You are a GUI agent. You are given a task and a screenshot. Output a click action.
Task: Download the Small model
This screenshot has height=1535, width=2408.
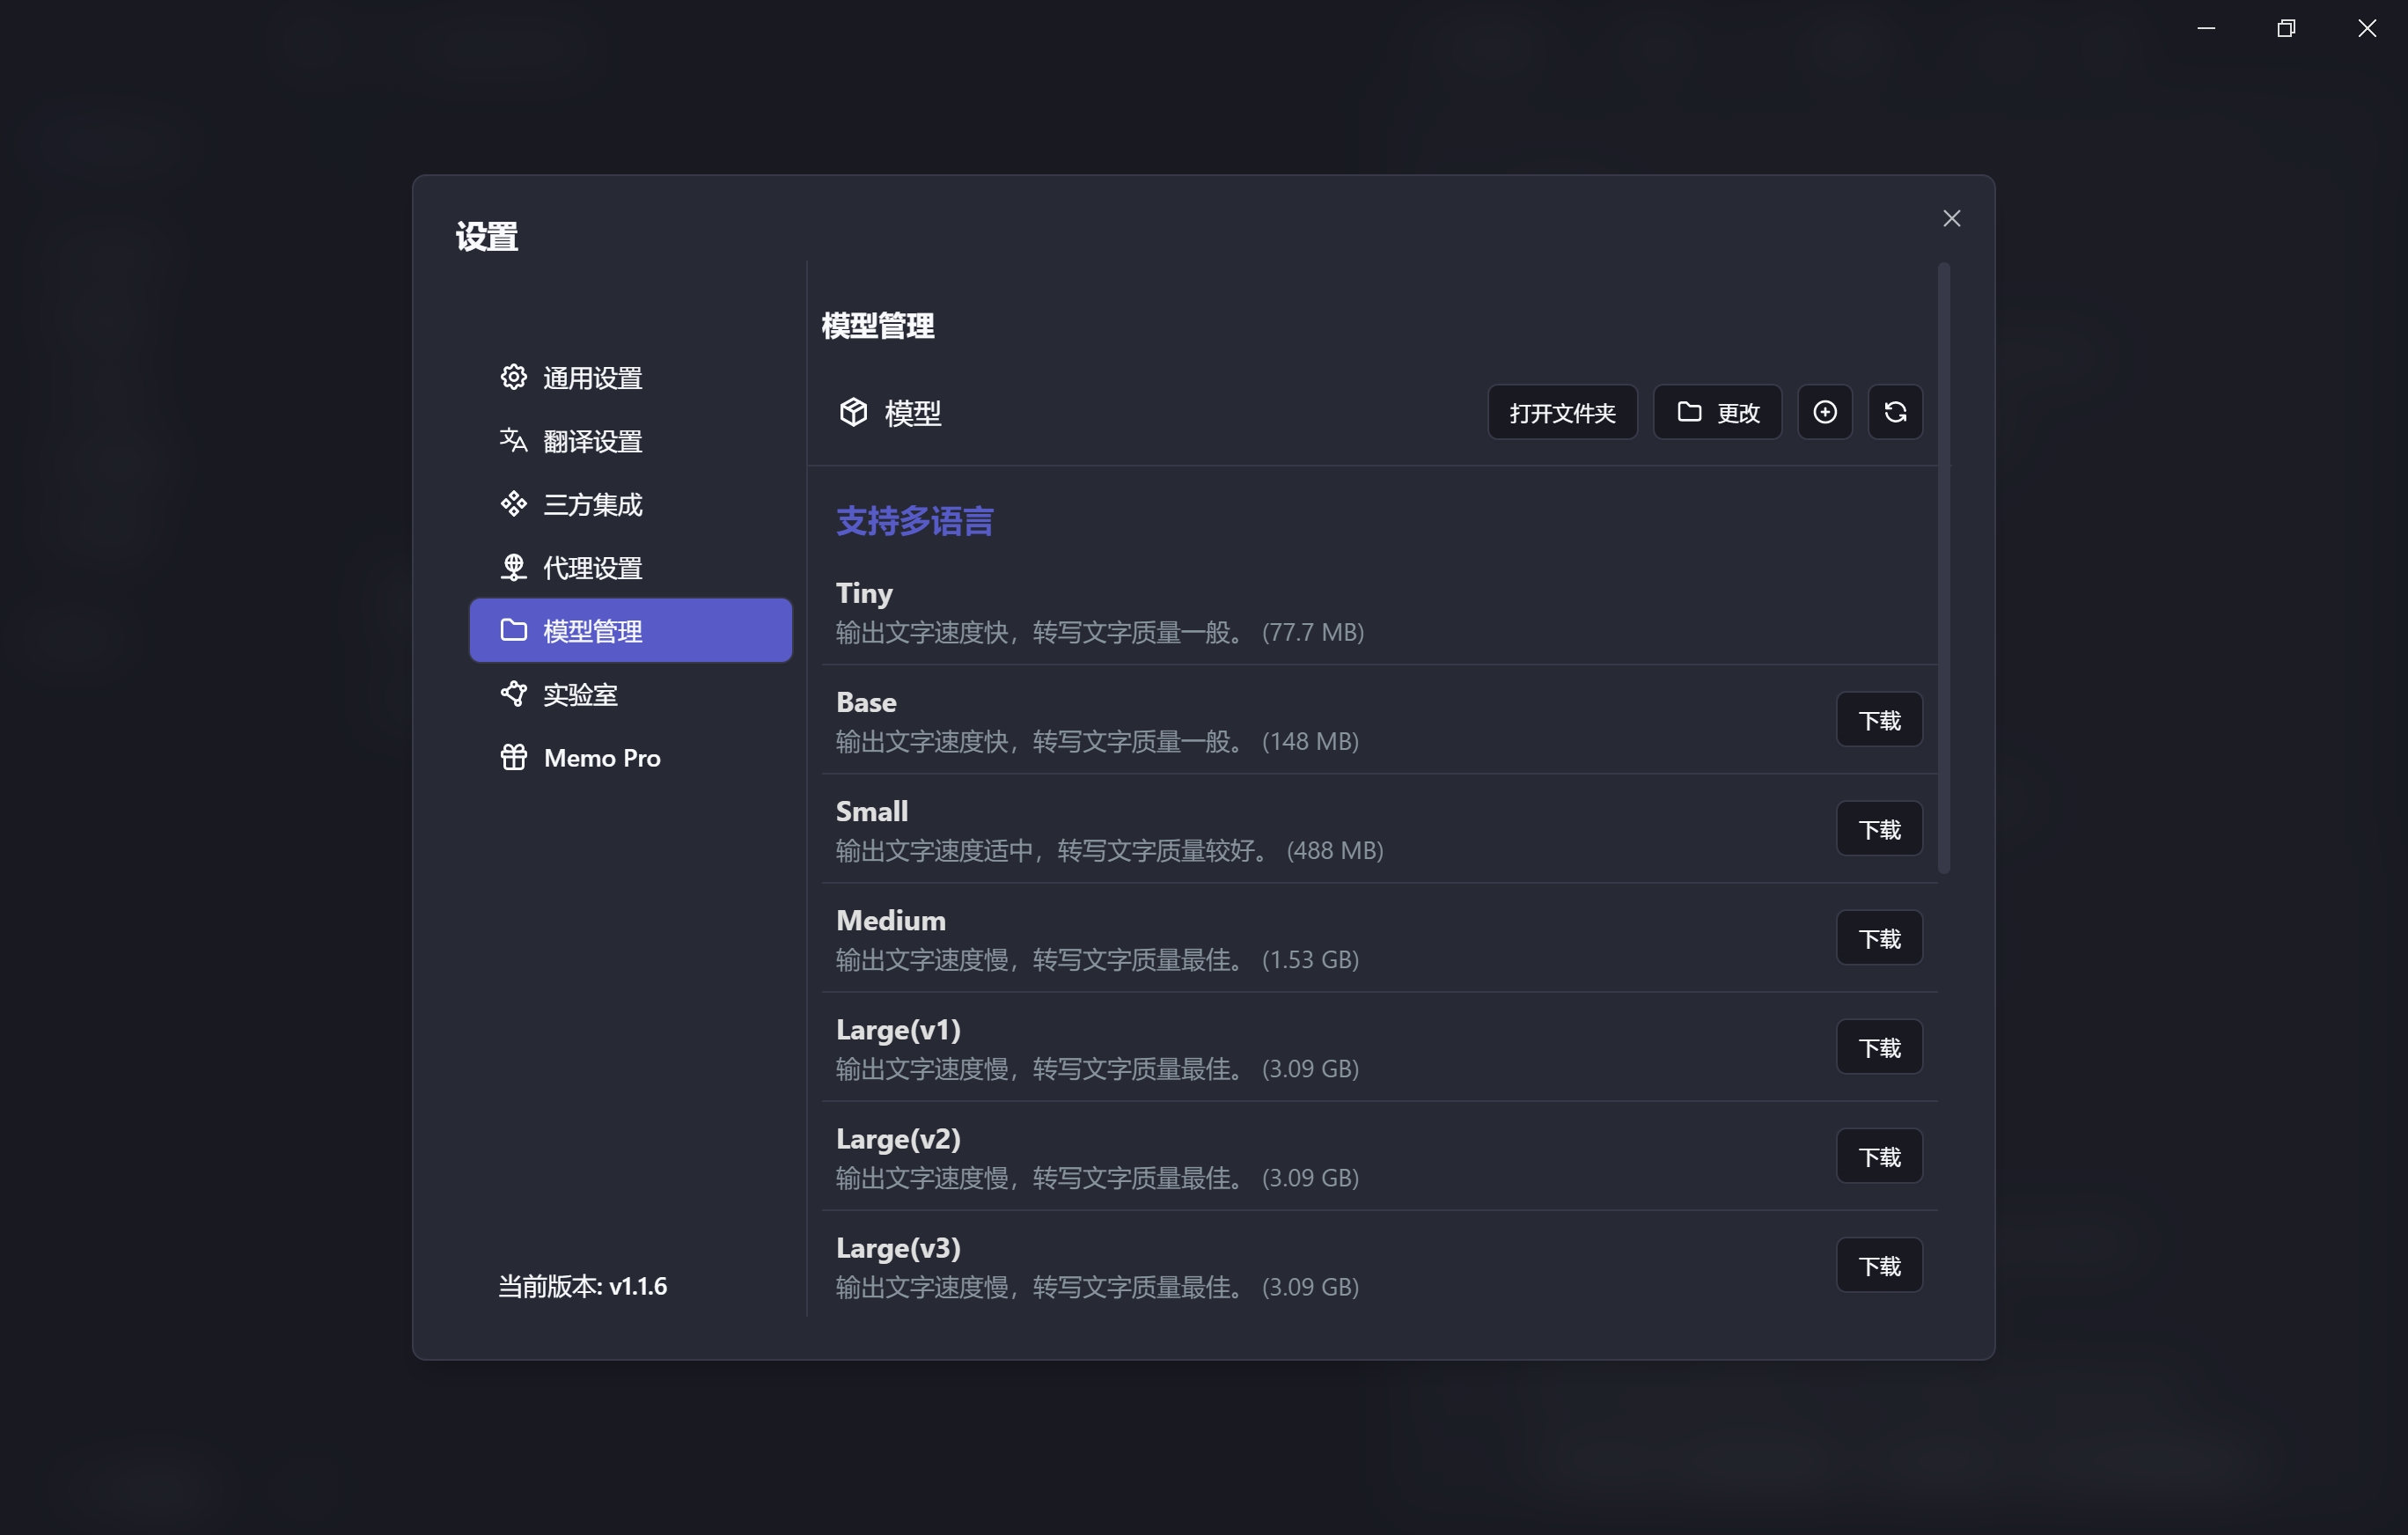pyautogui.click(x=1878, y=829)
